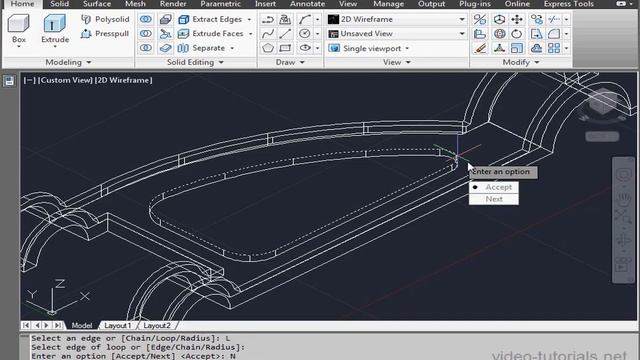Click the Move tool in Modify
Screen dimensions: 640x360
point(517,19)
